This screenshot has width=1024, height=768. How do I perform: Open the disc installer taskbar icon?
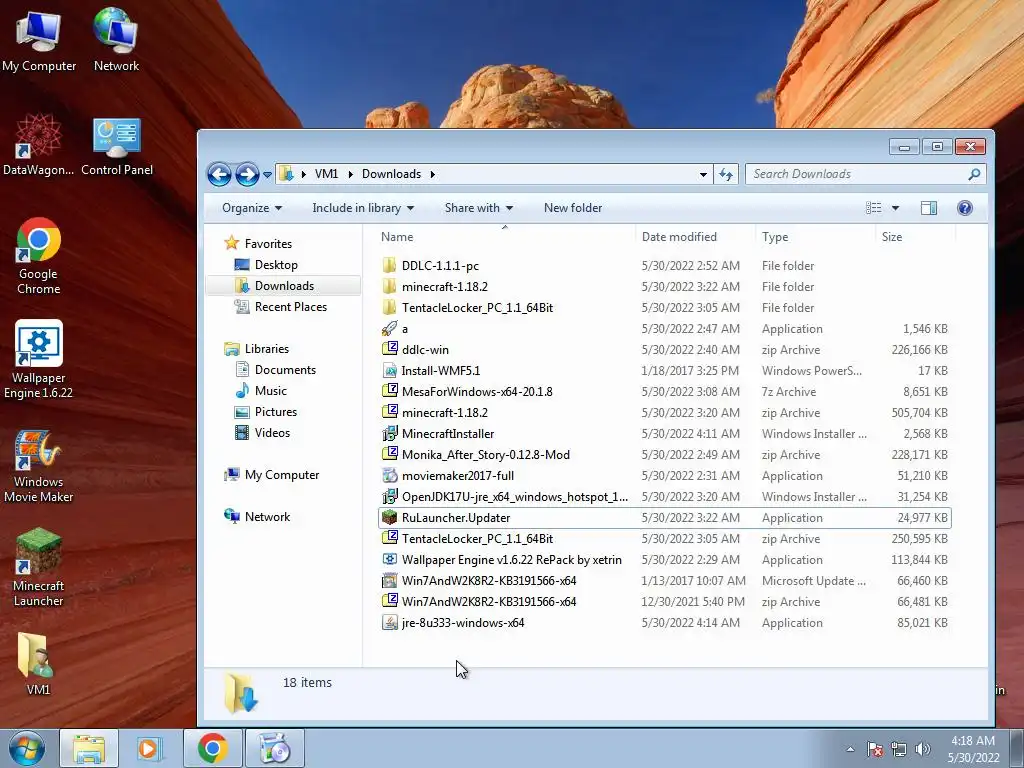click(275, 749)
